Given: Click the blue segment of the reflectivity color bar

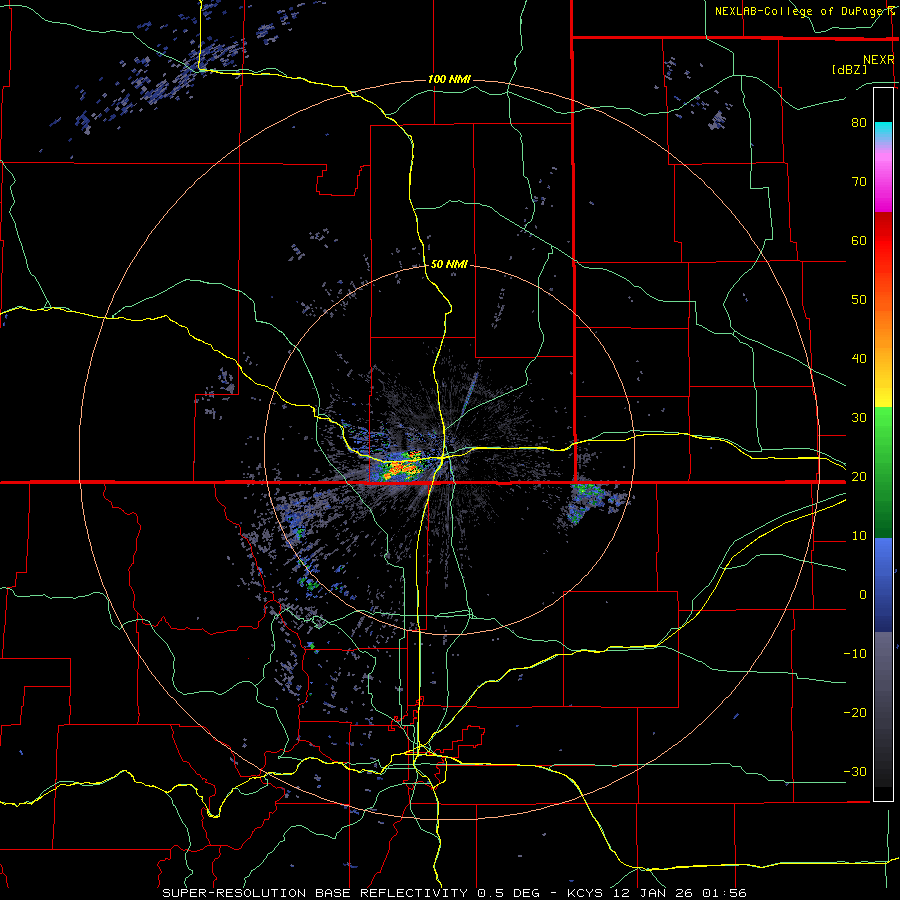Looking at the screenshot, I should pos(883,584).
